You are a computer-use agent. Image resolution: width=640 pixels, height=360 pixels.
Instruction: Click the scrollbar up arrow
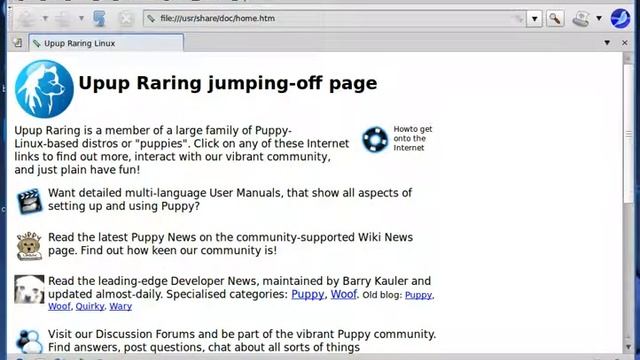(628, 59)
